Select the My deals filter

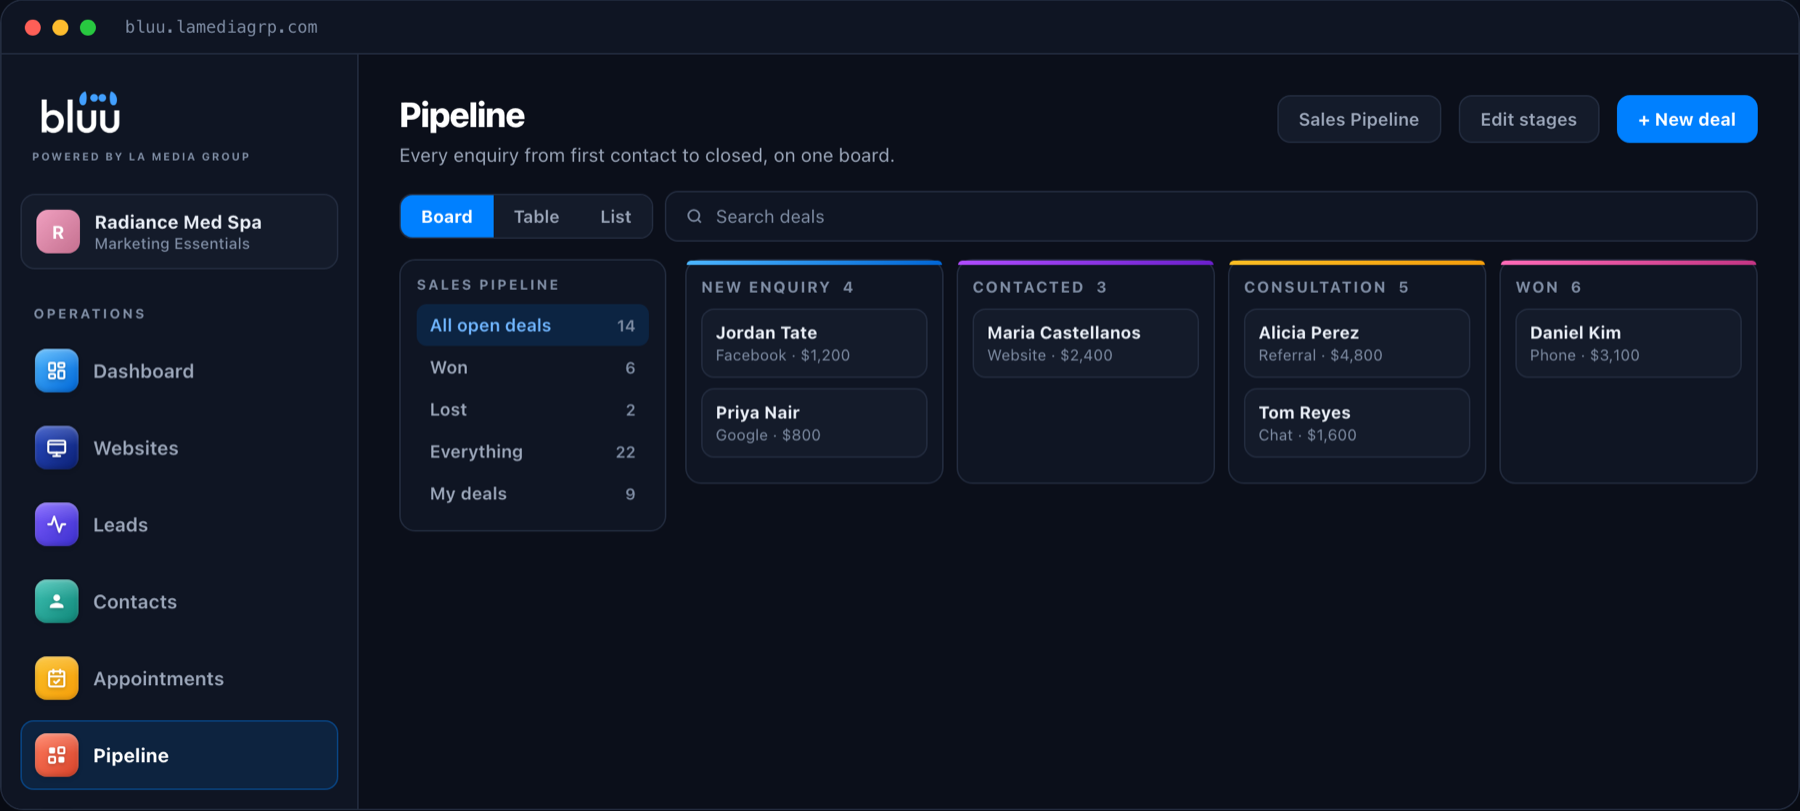point(533,494)
